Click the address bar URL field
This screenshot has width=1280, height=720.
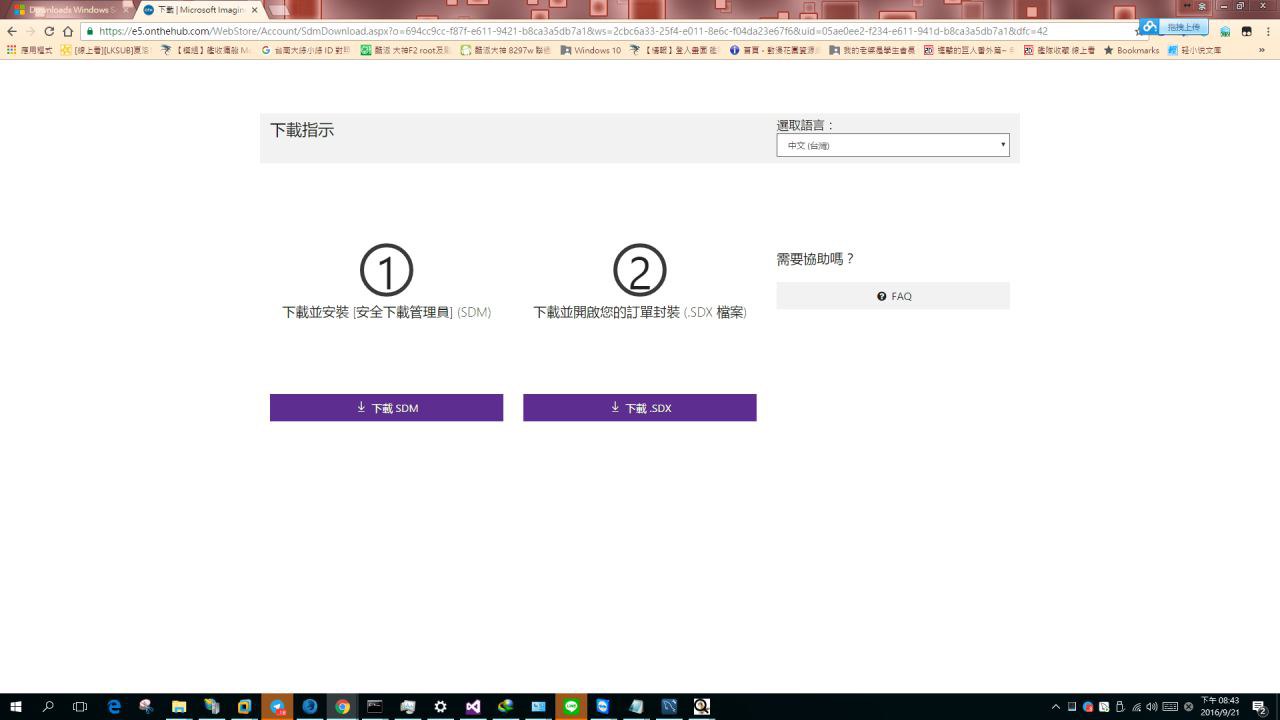pos(600,31)
